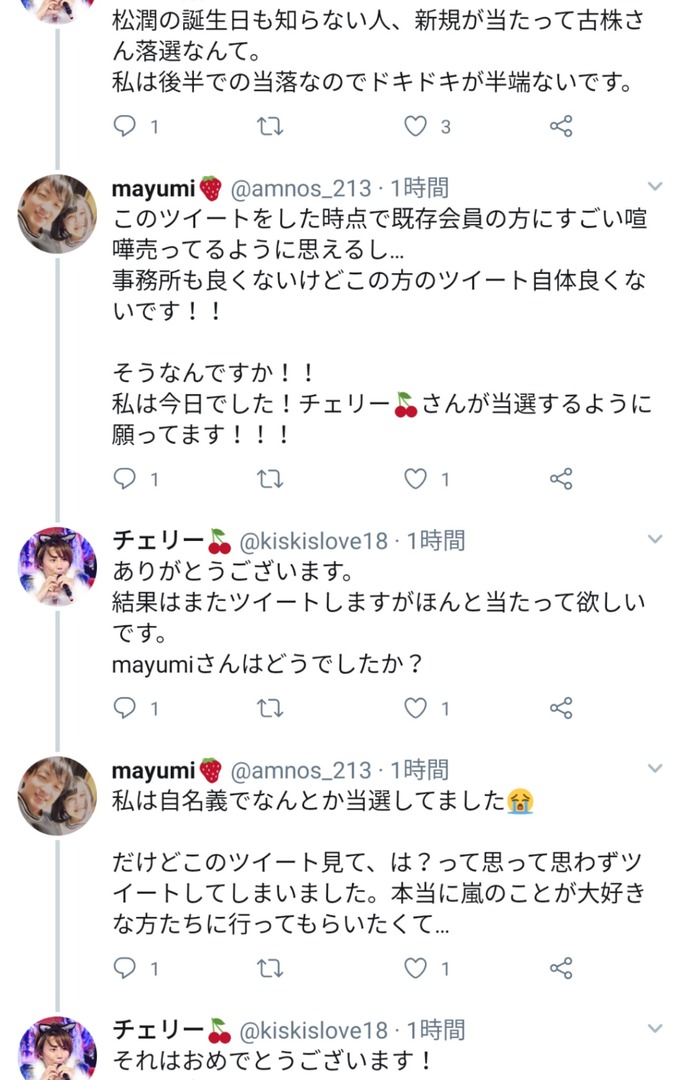Expand options for チェリー's ありがとうございます tweet
Viewport: 680px width, 1080px height.
point(655,539)
